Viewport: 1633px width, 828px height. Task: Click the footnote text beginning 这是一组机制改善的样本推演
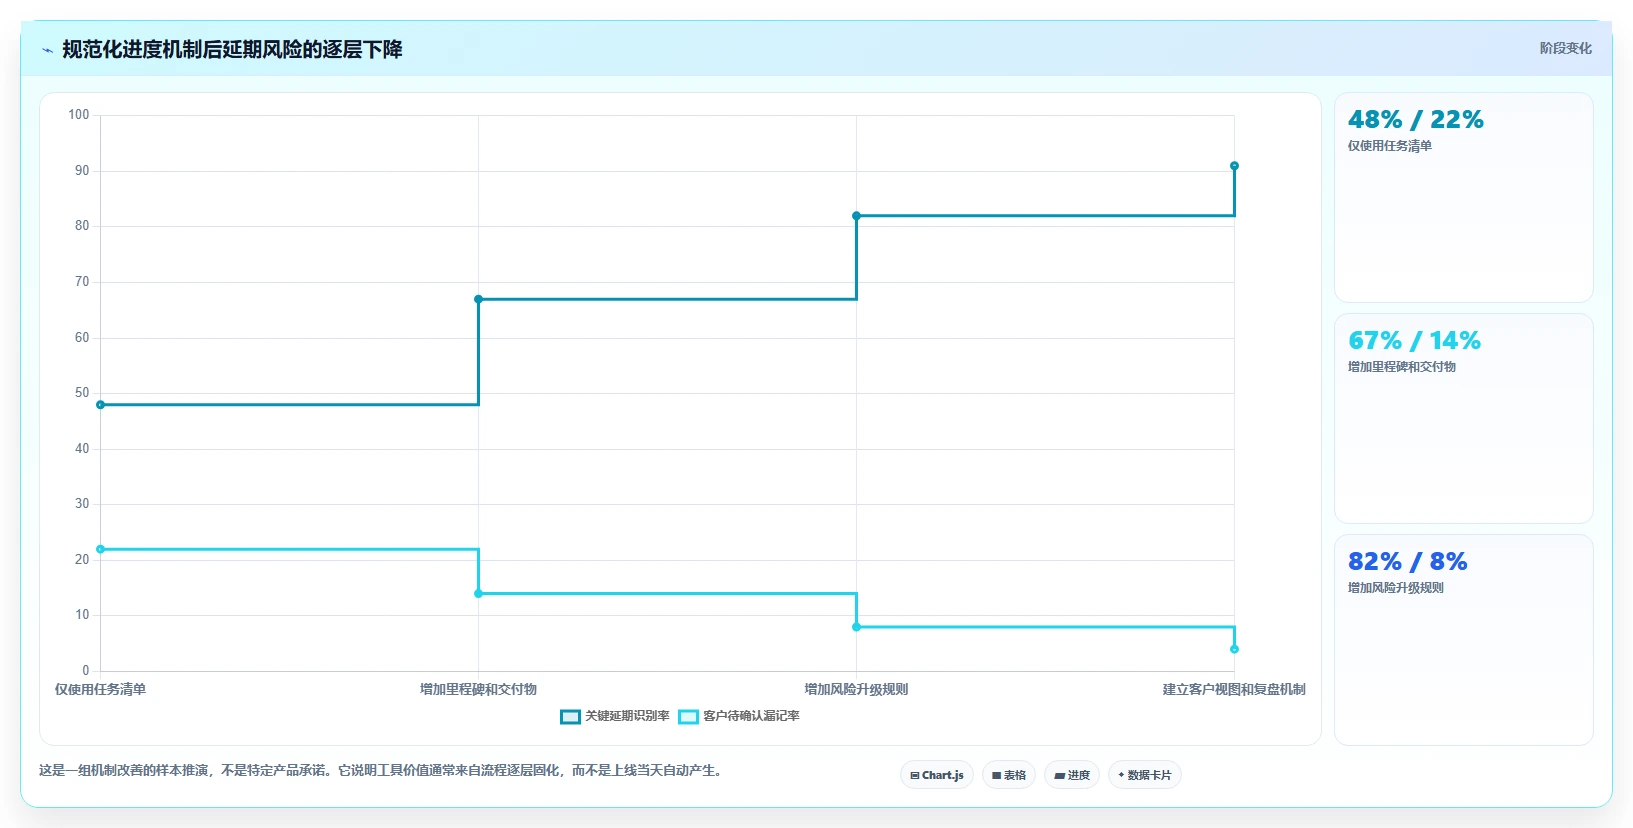(380, 771)
